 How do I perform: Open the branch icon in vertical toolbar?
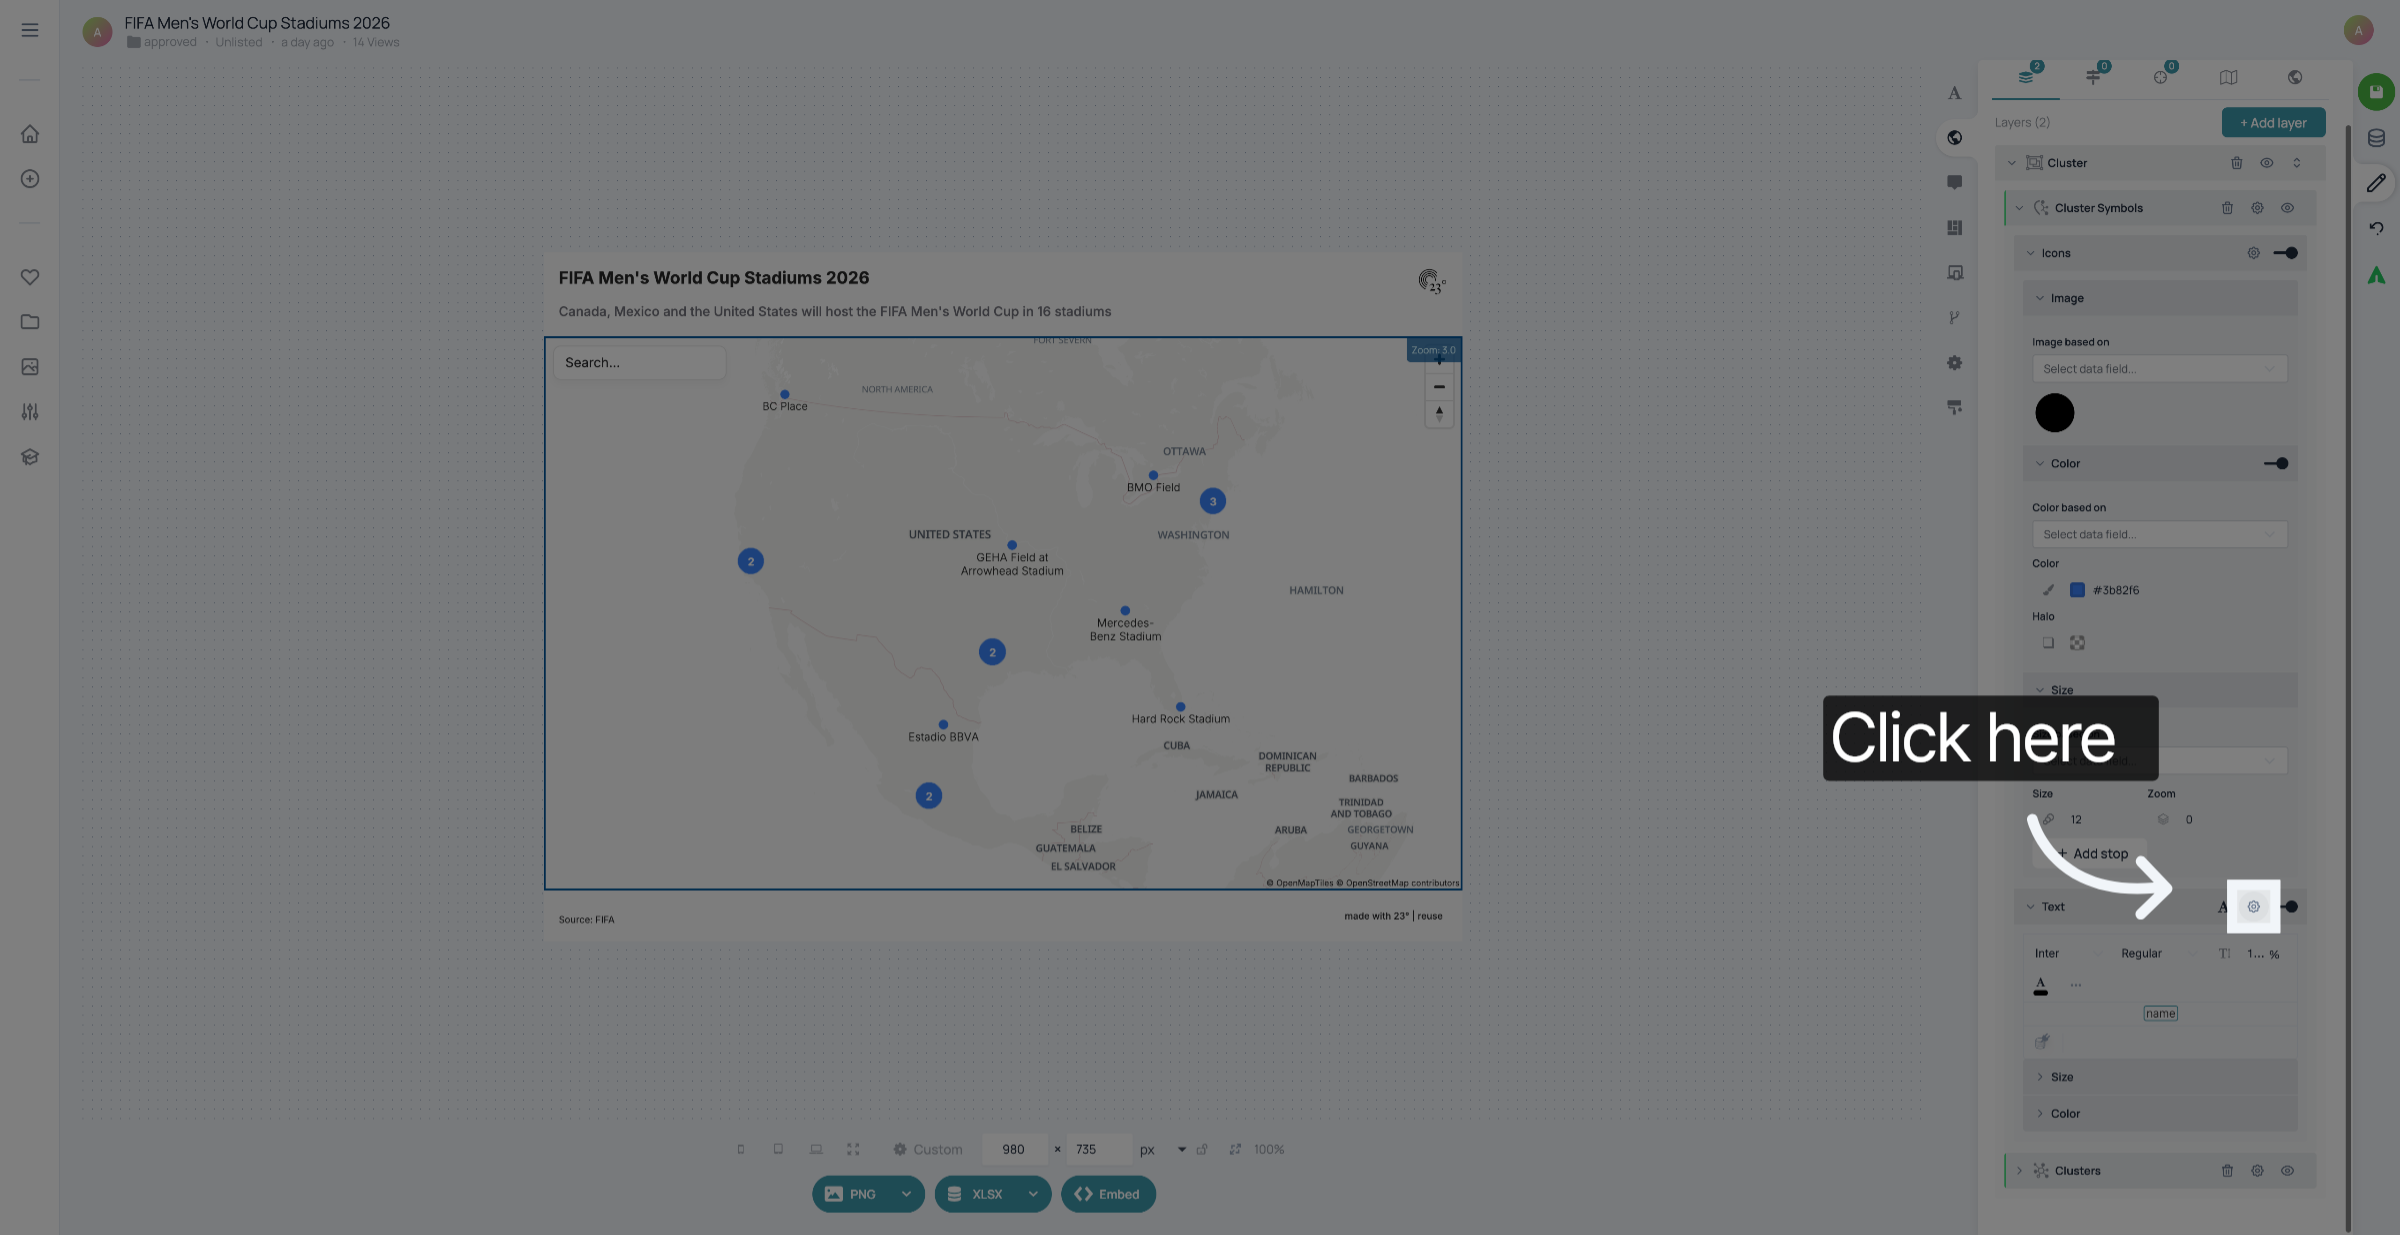pos(1954,318)
